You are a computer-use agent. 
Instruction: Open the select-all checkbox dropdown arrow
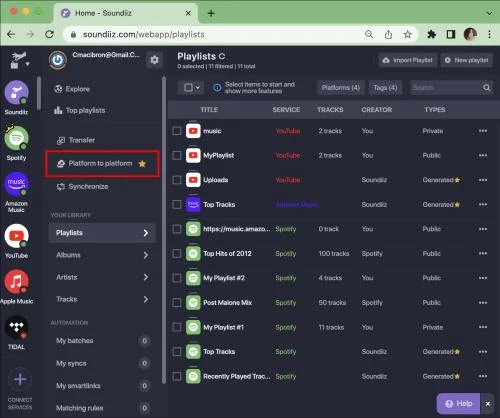[198, 88]
